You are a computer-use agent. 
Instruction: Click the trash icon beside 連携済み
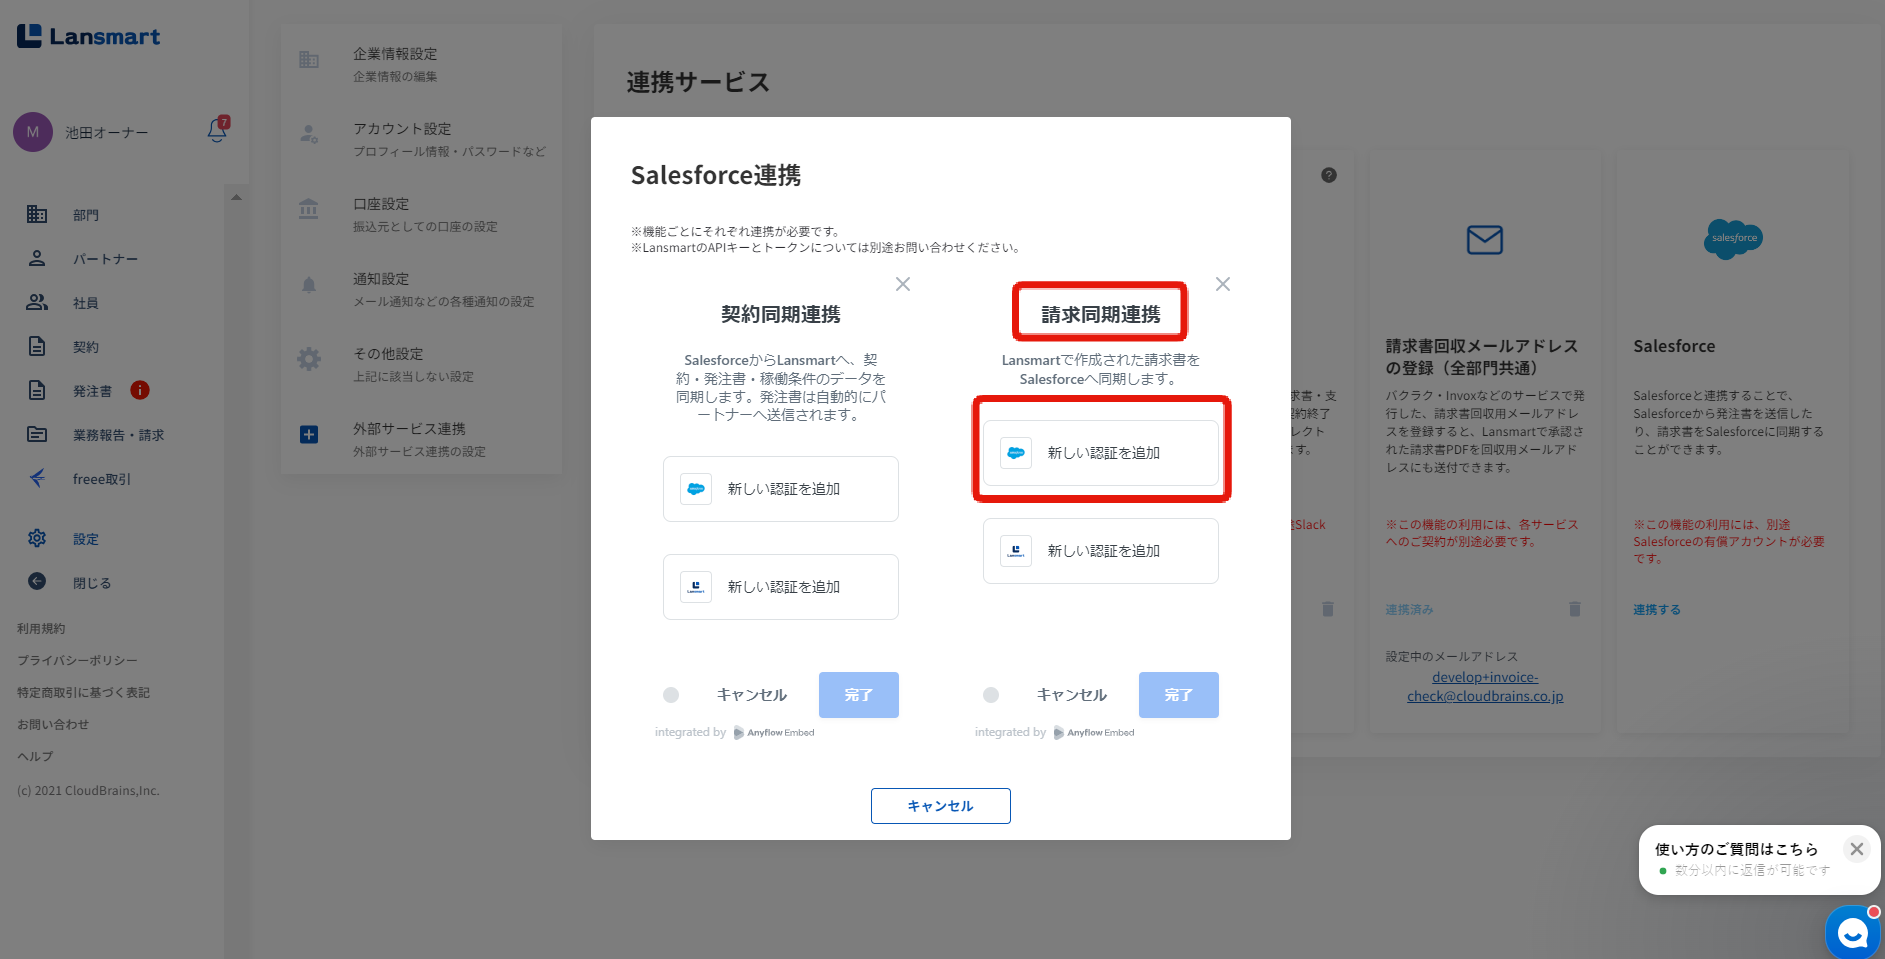(x=1574, y=609)
